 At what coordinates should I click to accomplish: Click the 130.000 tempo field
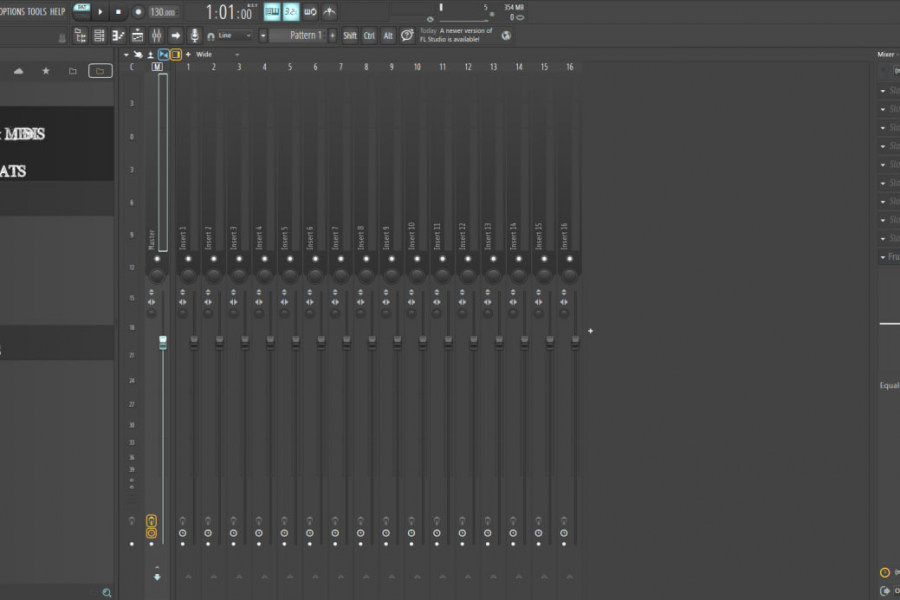coord(162,12)
